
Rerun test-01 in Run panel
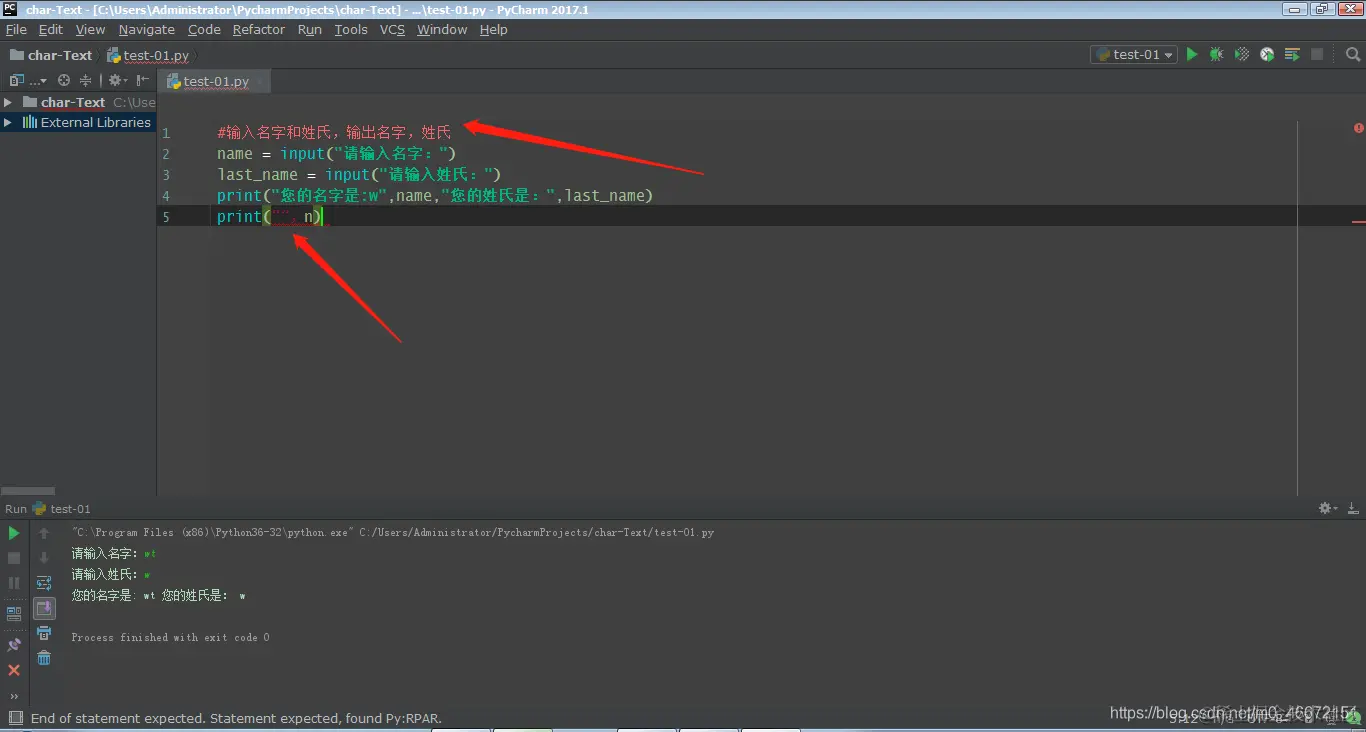14,534
